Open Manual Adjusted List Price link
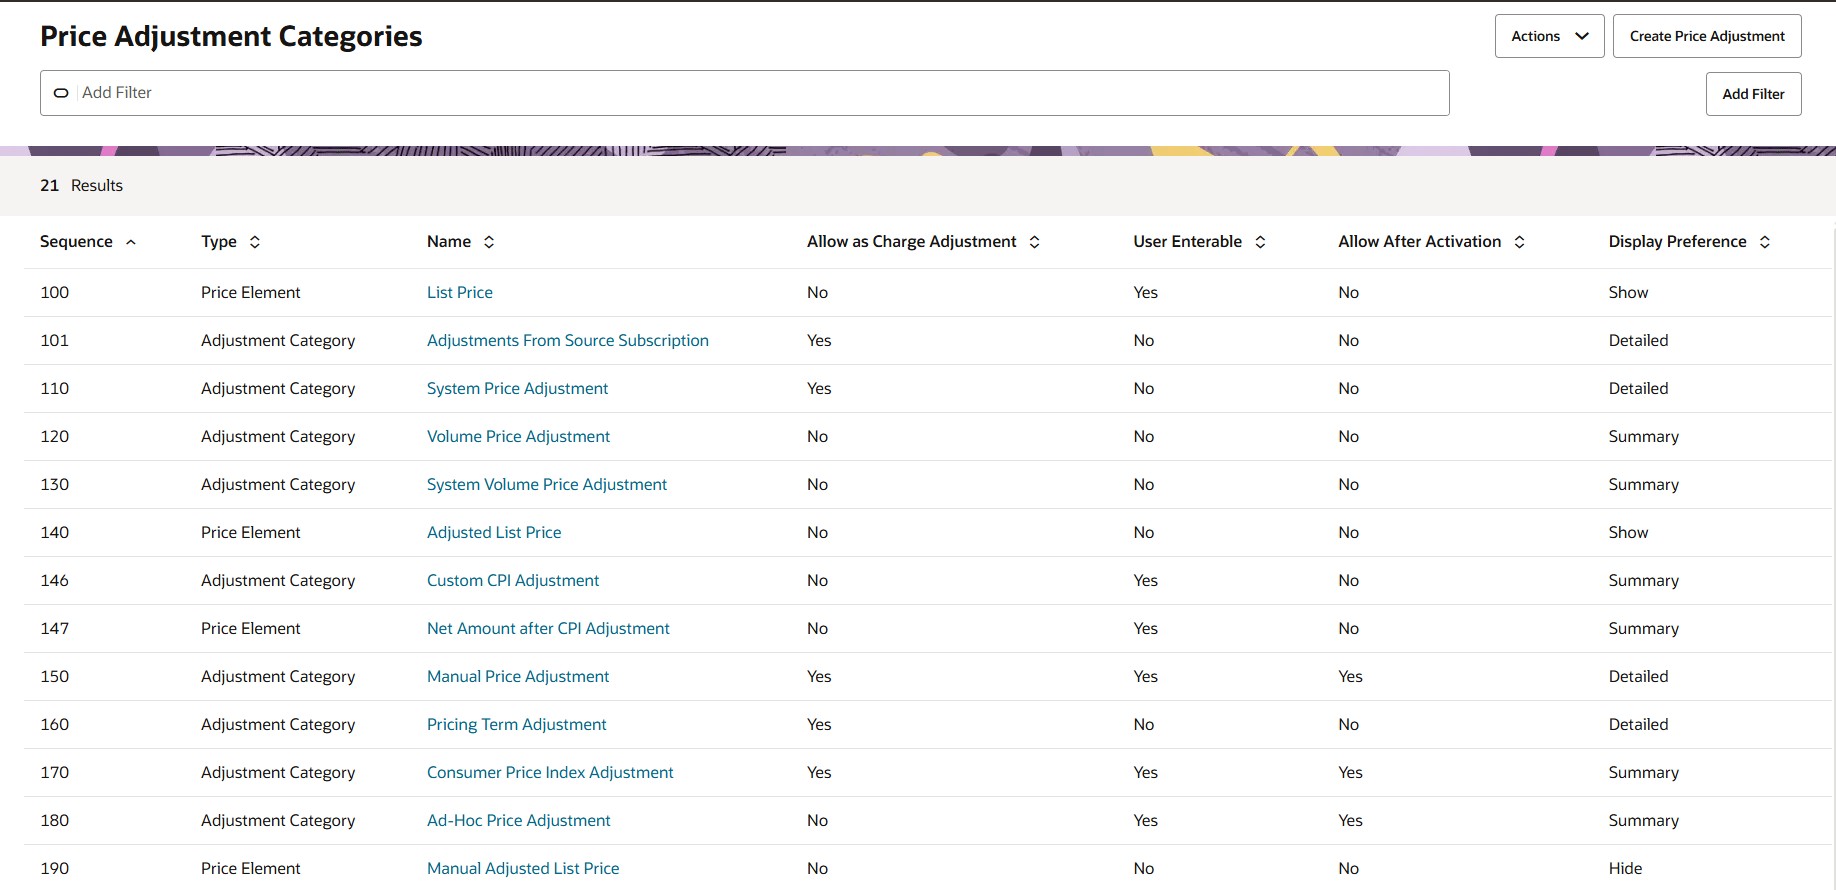The height and width of the screenshot is (890, 1836). pos(523,868)
